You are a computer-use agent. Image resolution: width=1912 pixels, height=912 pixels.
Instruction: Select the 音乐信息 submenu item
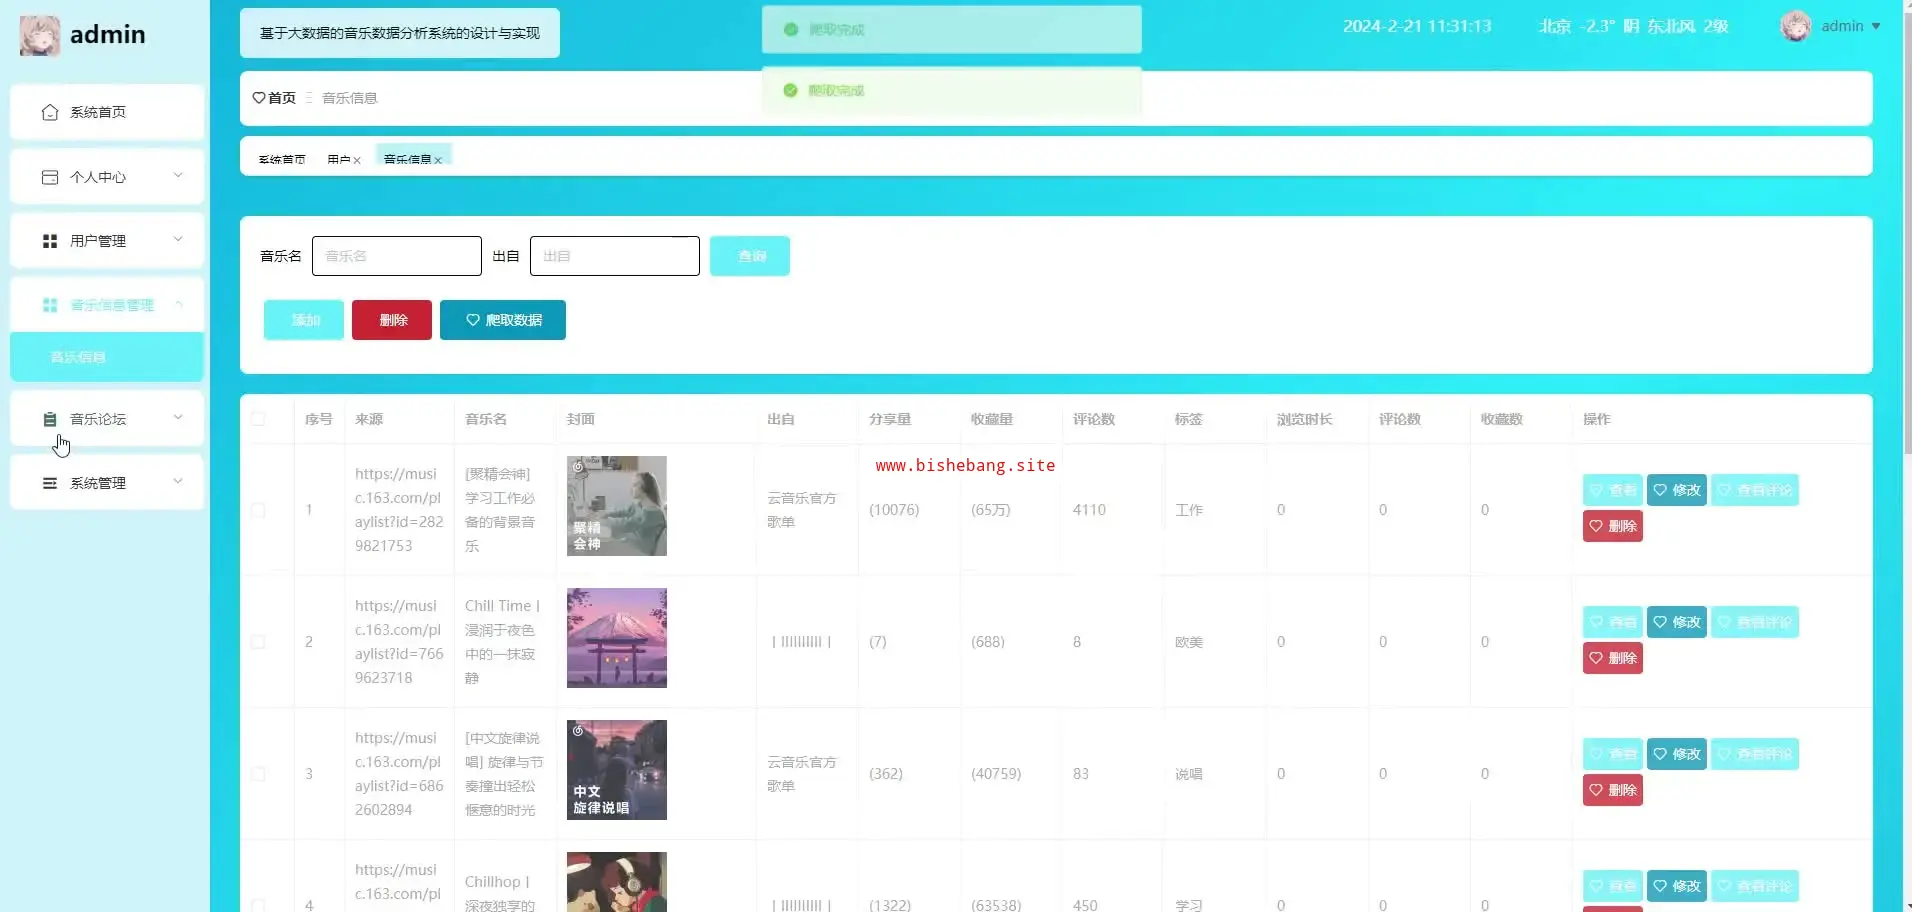tap(107, 357)
